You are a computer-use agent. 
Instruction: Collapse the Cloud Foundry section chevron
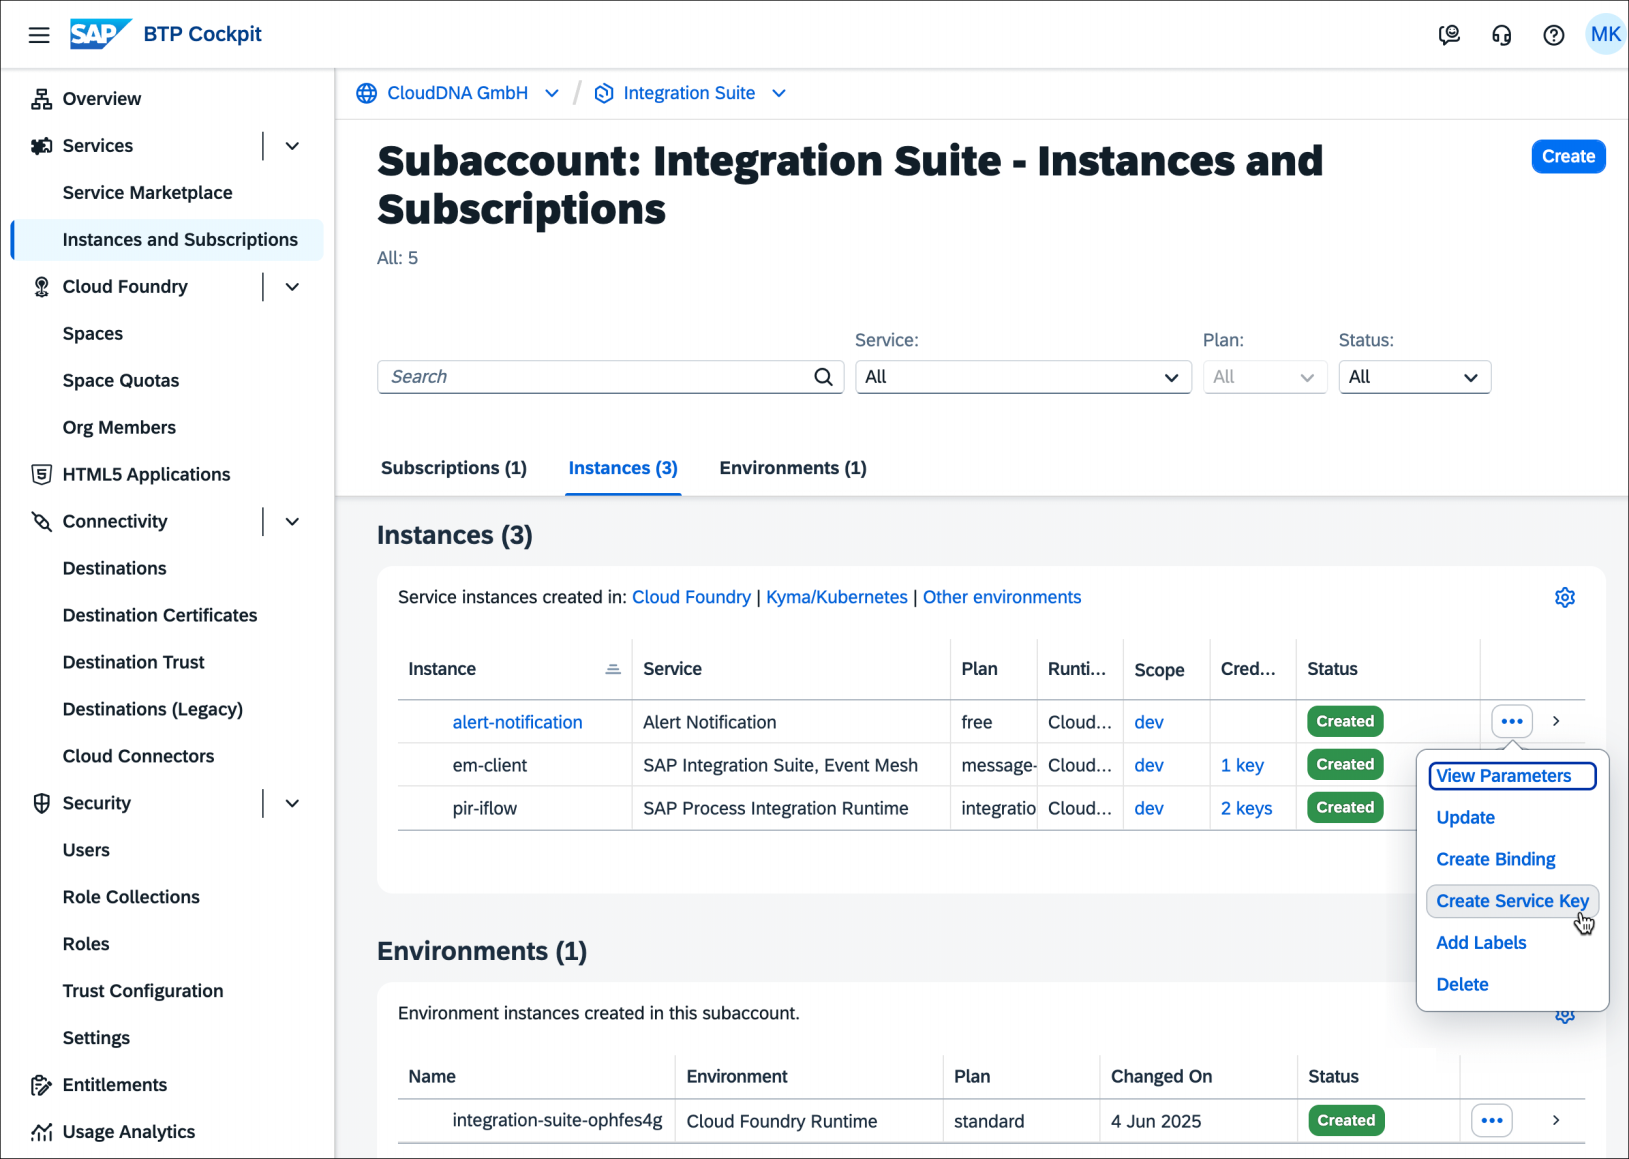point(292,287)
